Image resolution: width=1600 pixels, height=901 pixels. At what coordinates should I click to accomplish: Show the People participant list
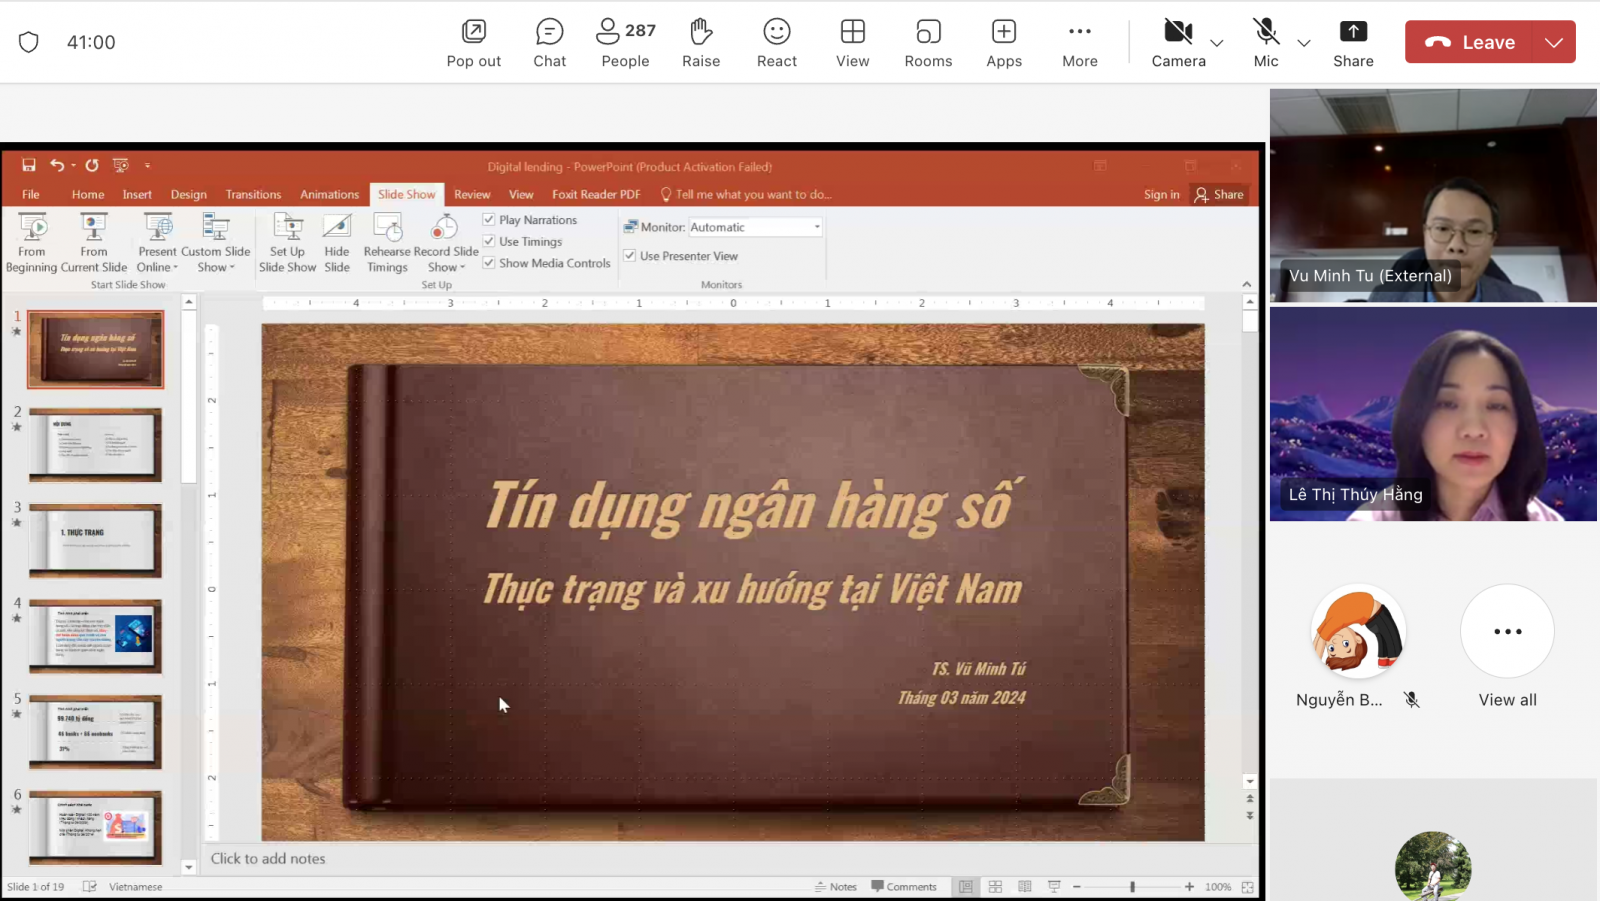(x=625, y=43)
